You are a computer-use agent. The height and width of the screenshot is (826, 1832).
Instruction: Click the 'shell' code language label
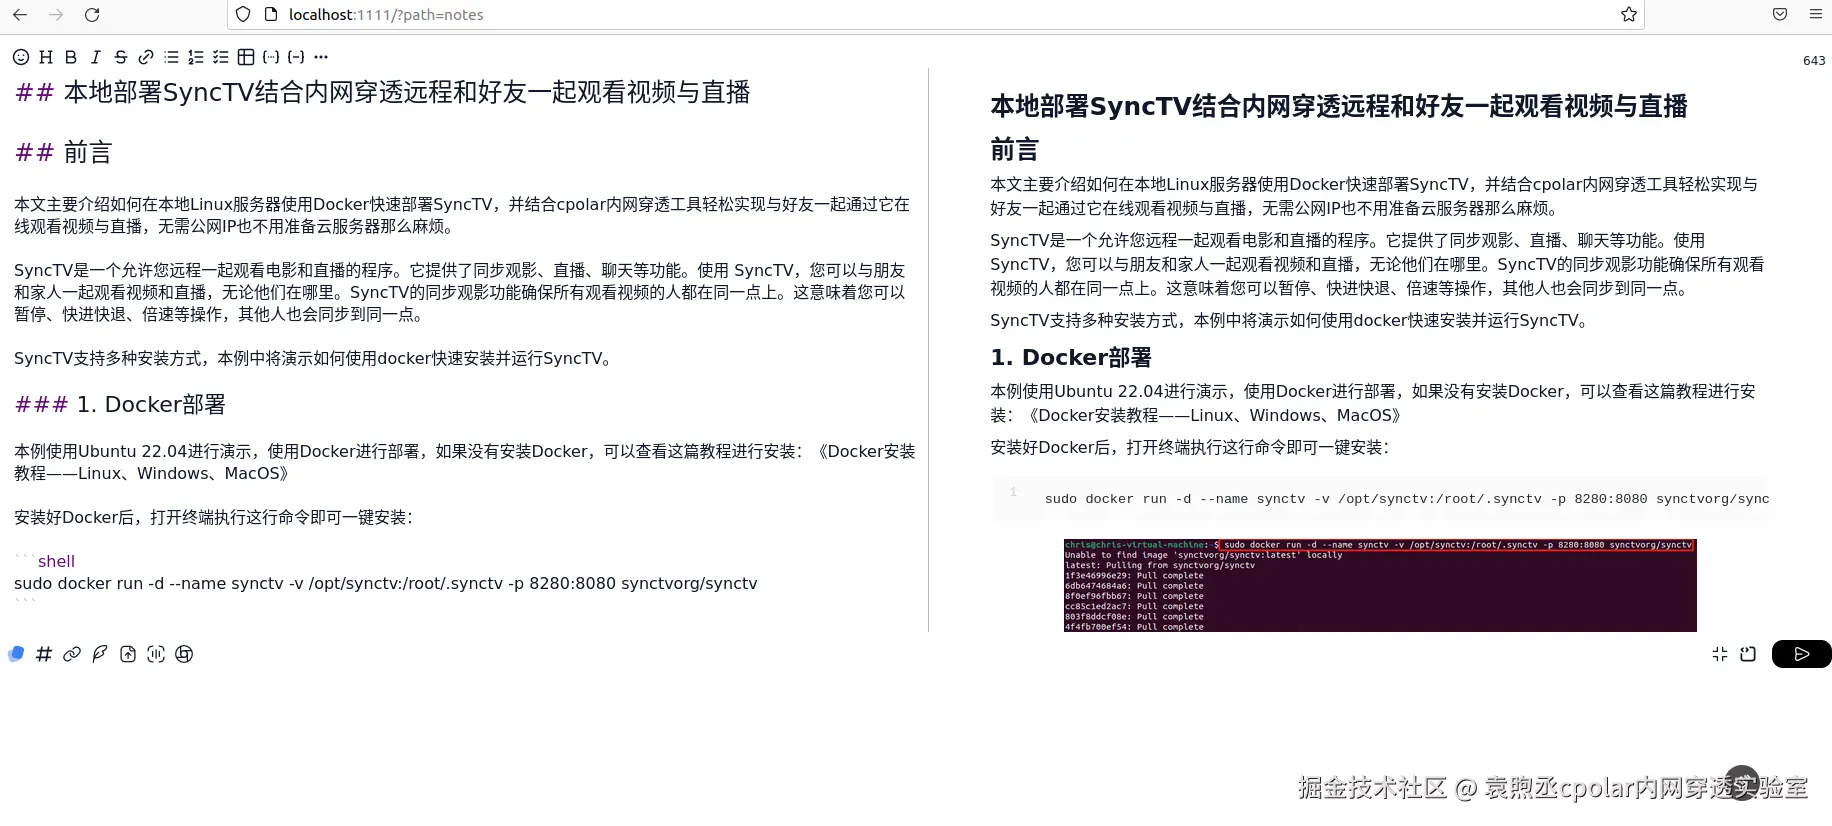56,562
